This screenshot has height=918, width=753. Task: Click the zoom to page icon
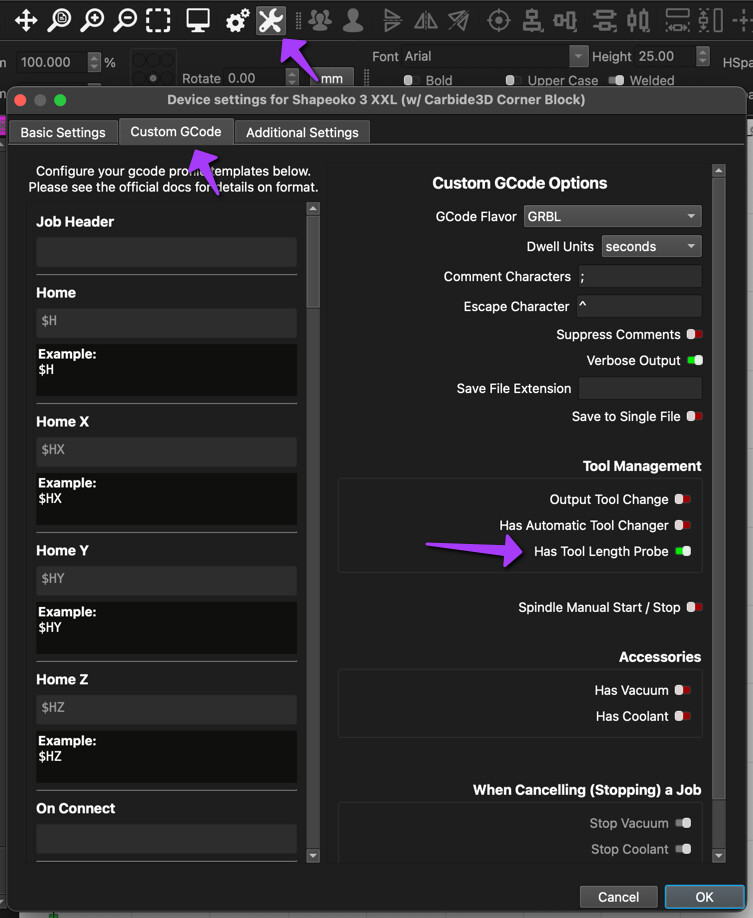coord(59,20)
